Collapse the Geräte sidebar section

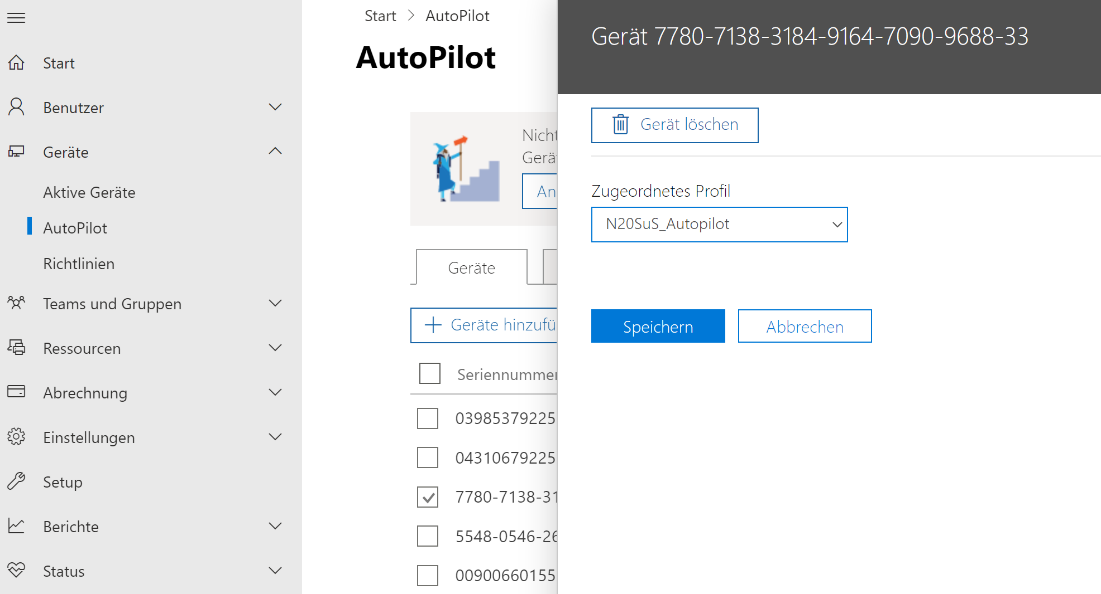coord(275,151)
